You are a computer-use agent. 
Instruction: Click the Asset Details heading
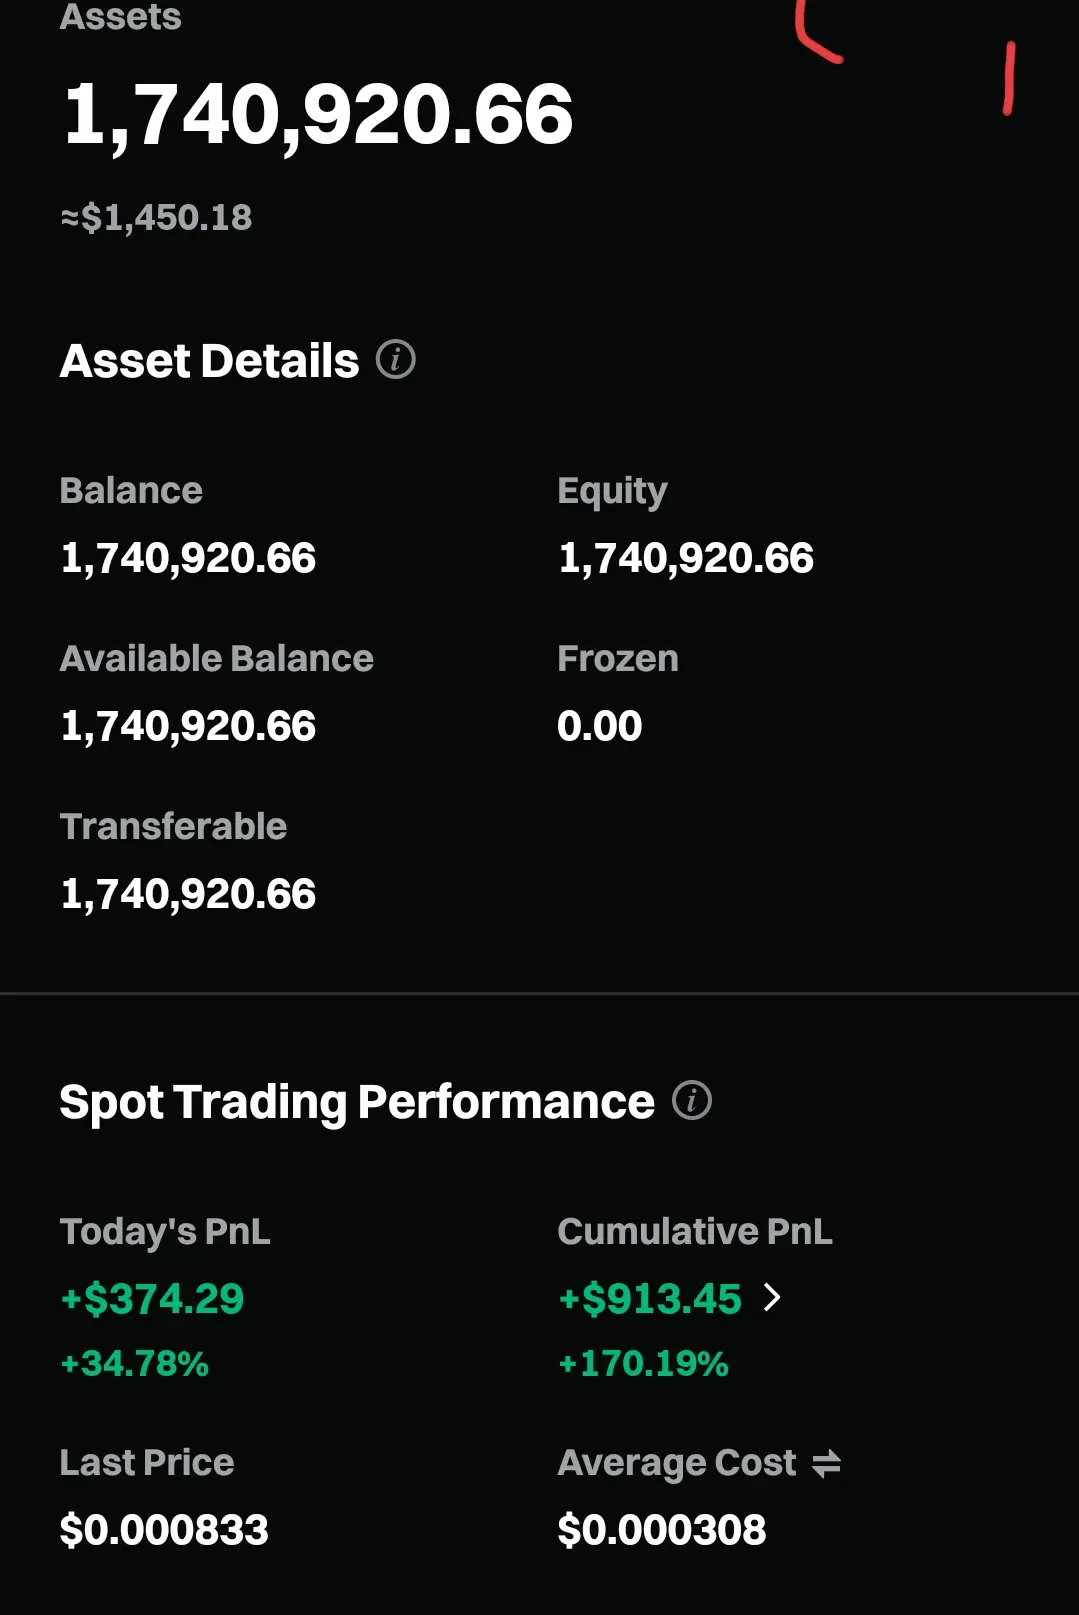pos(209,361)
